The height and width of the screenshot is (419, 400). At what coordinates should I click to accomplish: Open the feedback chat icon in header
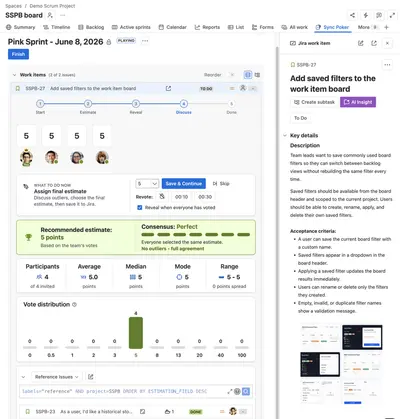[379, 15]
